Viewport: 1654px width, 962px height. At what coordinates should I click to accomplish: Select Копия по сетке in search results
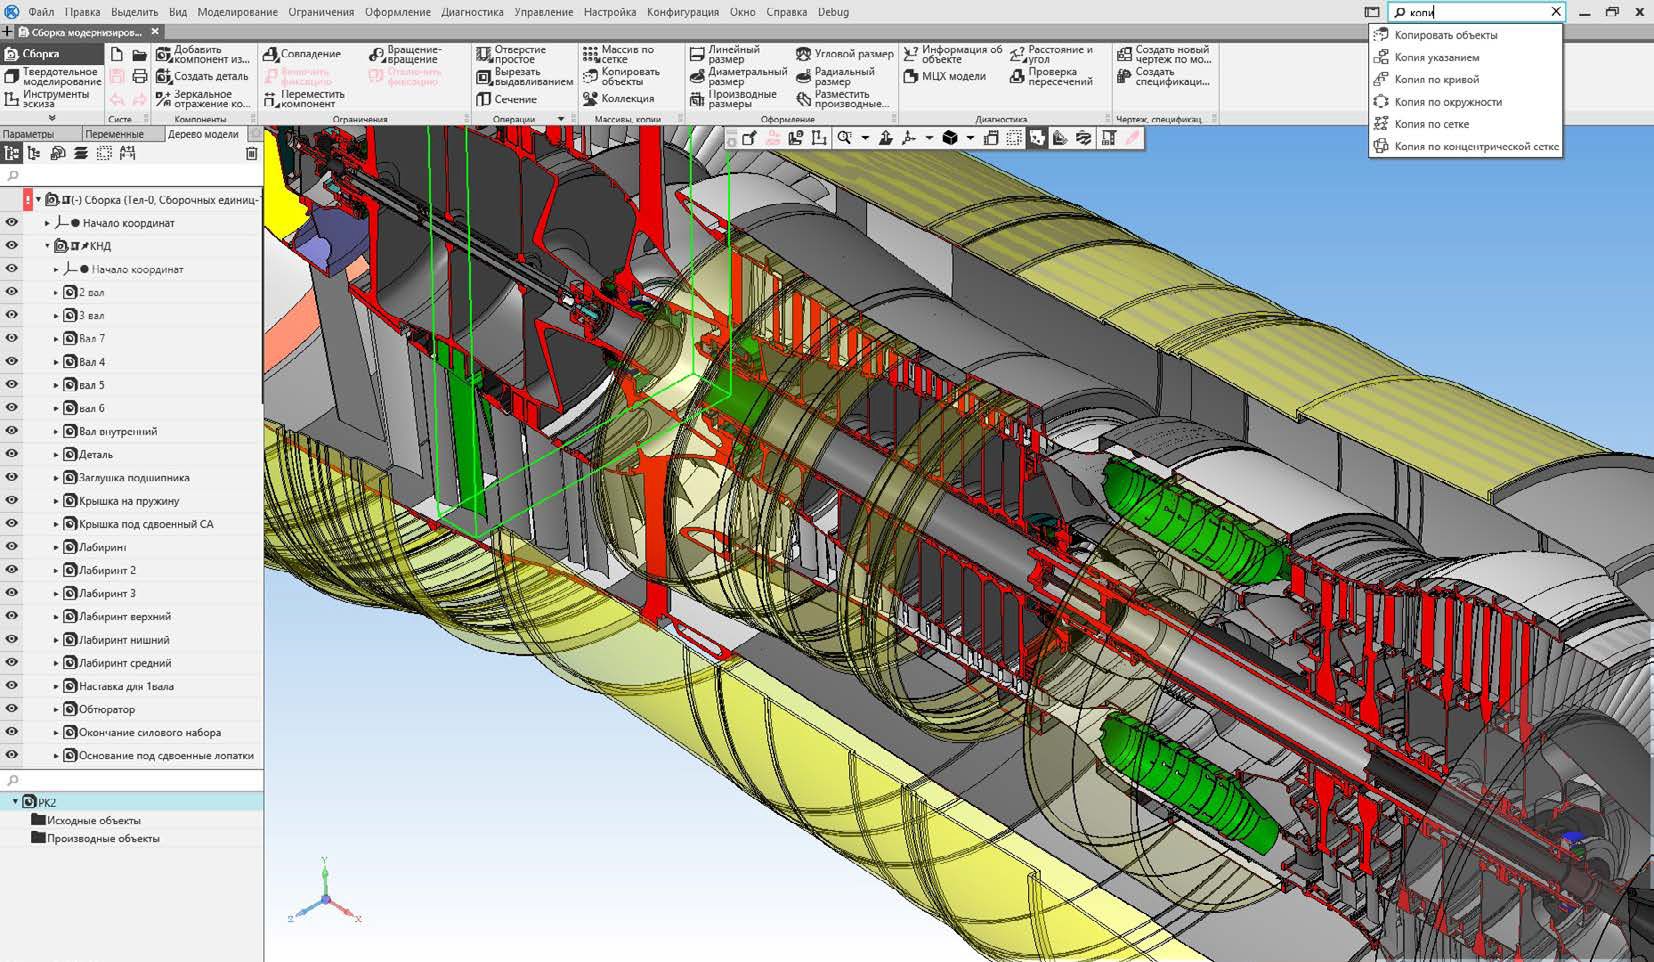[1431, 124]
